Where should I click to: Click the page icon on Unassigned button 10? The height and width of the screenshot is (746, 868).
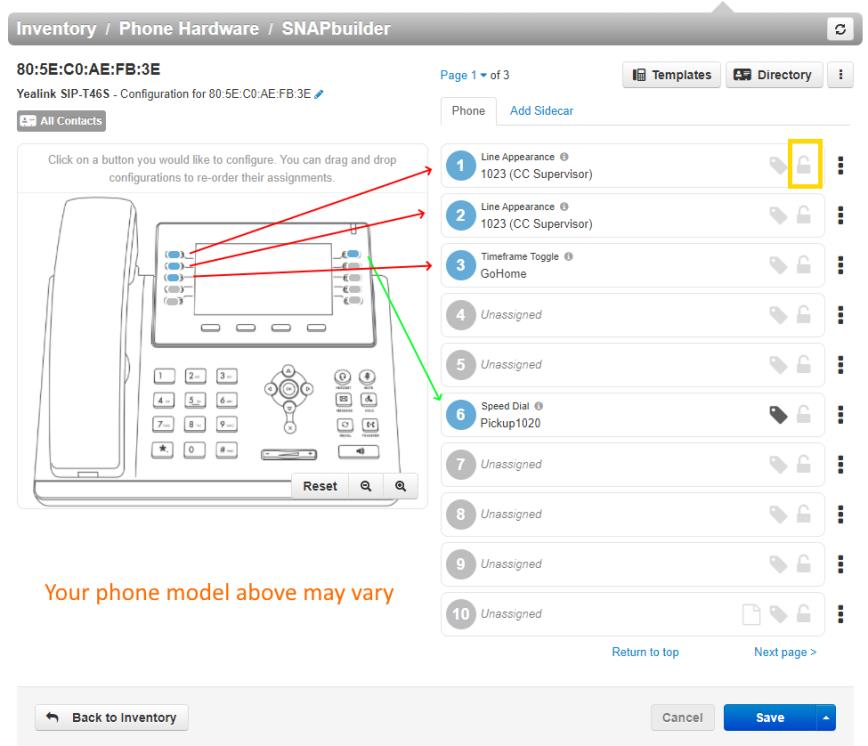[x=751, y=614]
